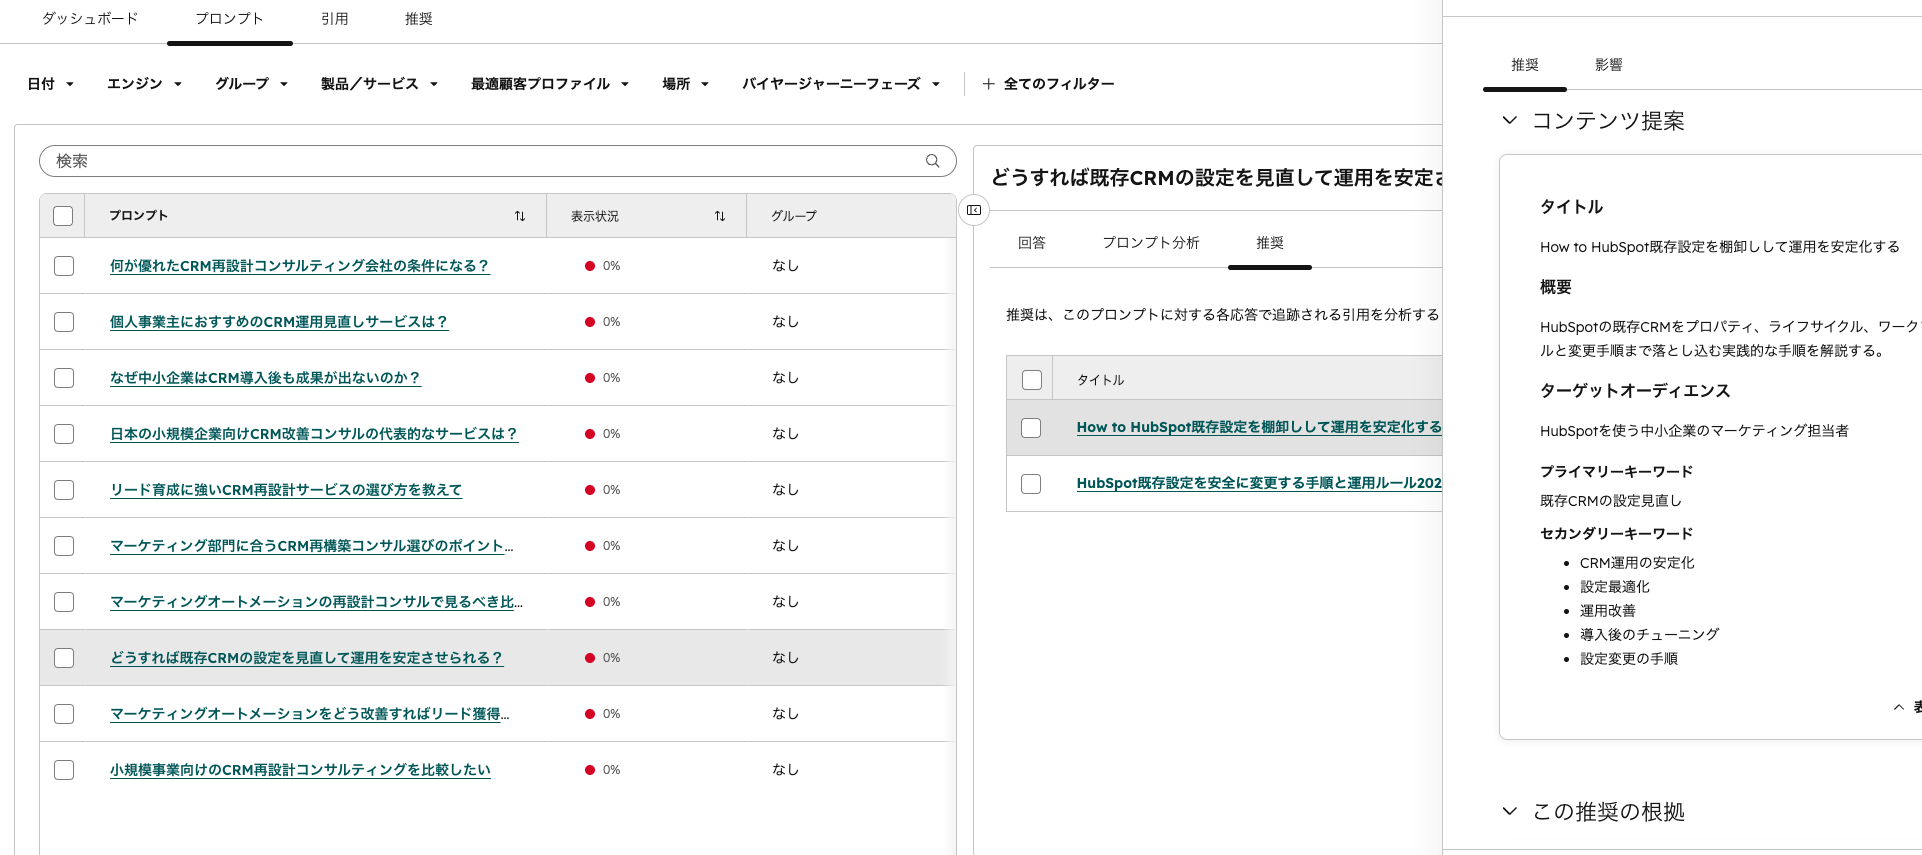
Task: Open the 場所 filter dropdown
Action: [x=686, y=84]
